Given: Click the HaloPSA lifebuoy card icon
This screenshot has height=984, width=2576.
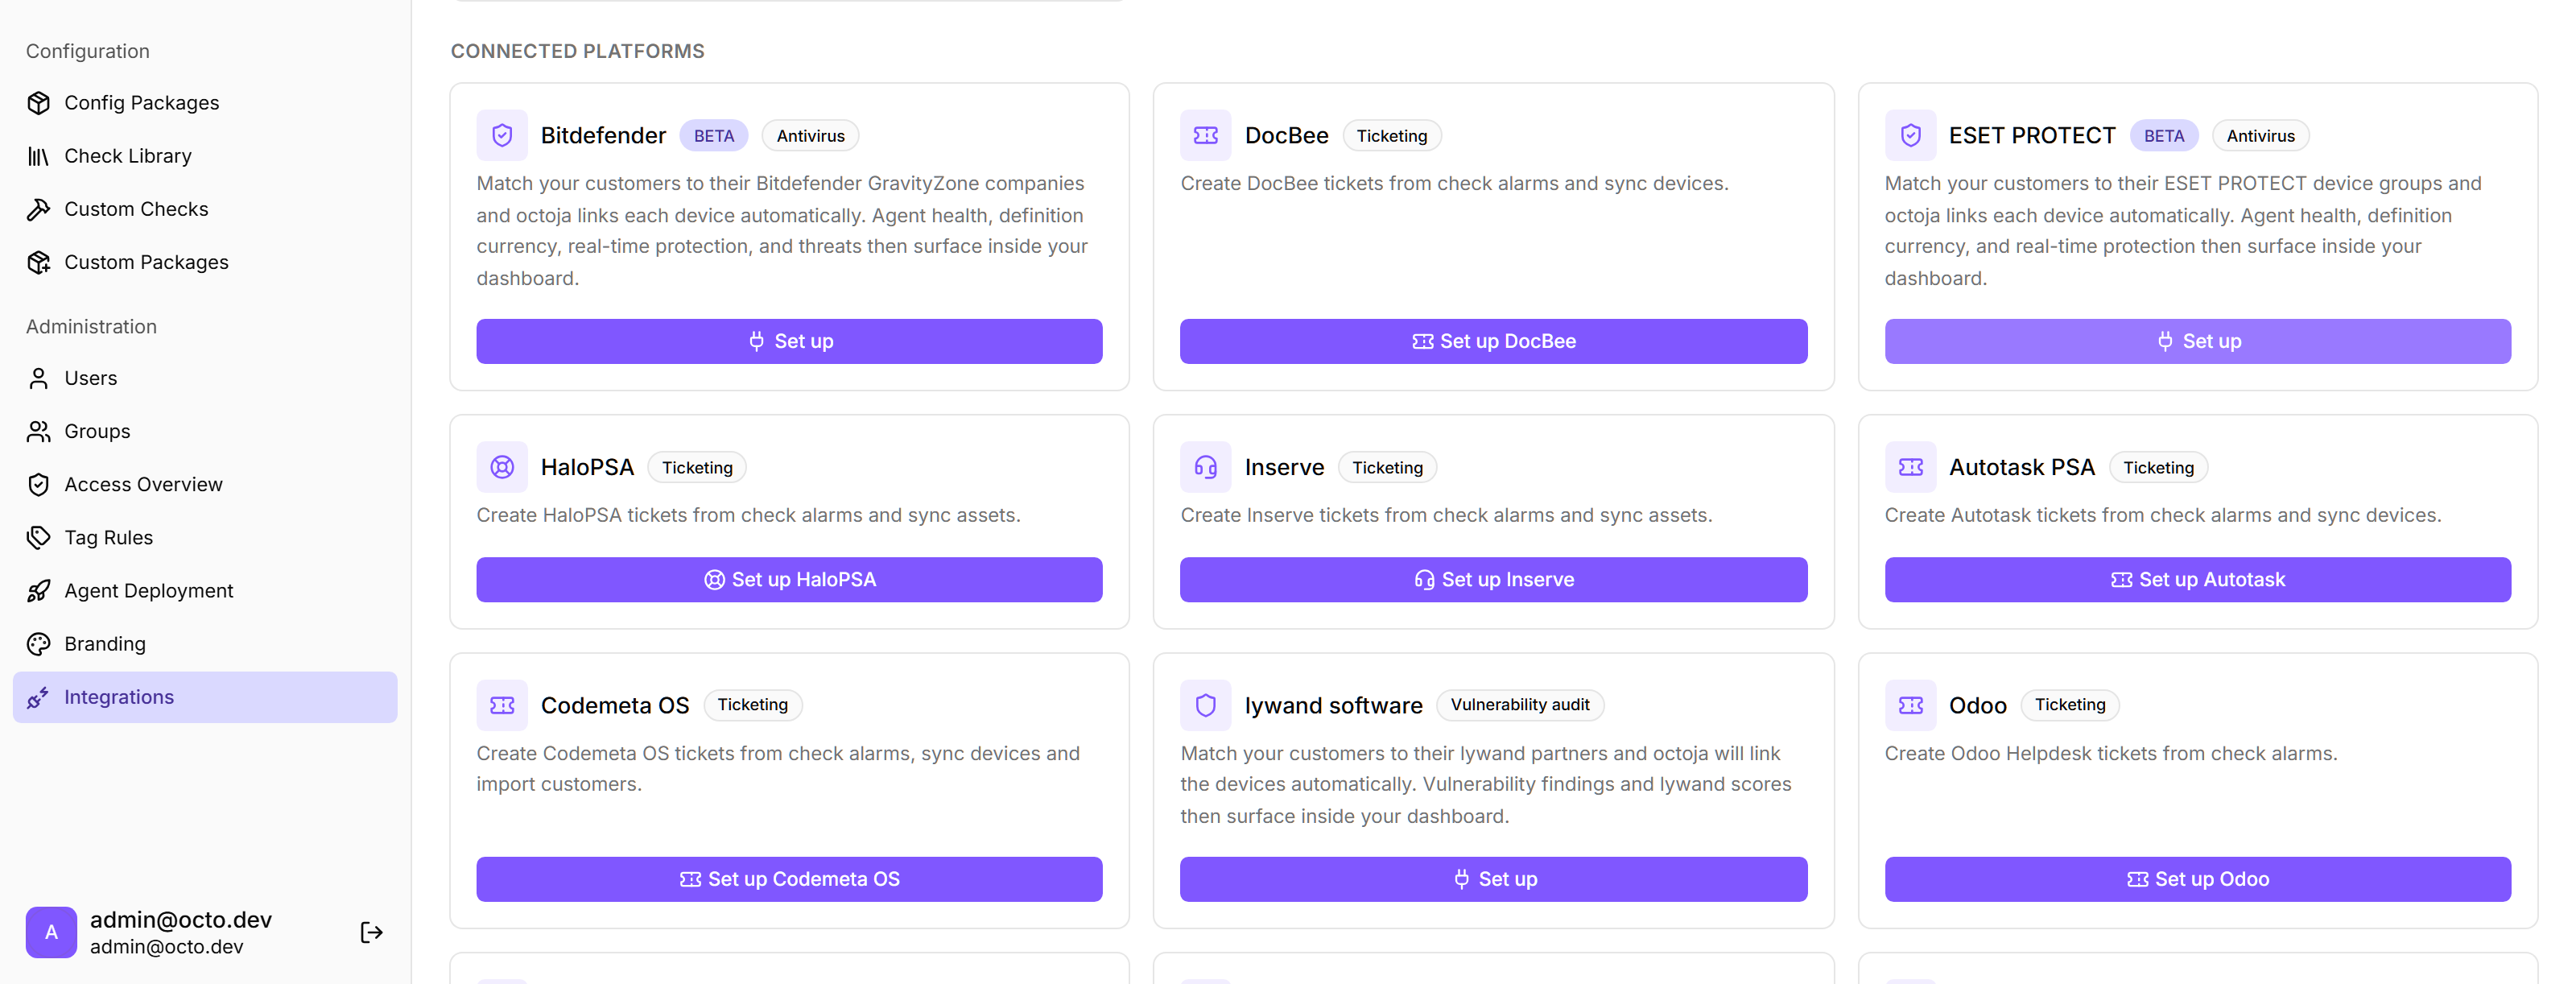Looking at the screenshot, I should pos(502,467).
